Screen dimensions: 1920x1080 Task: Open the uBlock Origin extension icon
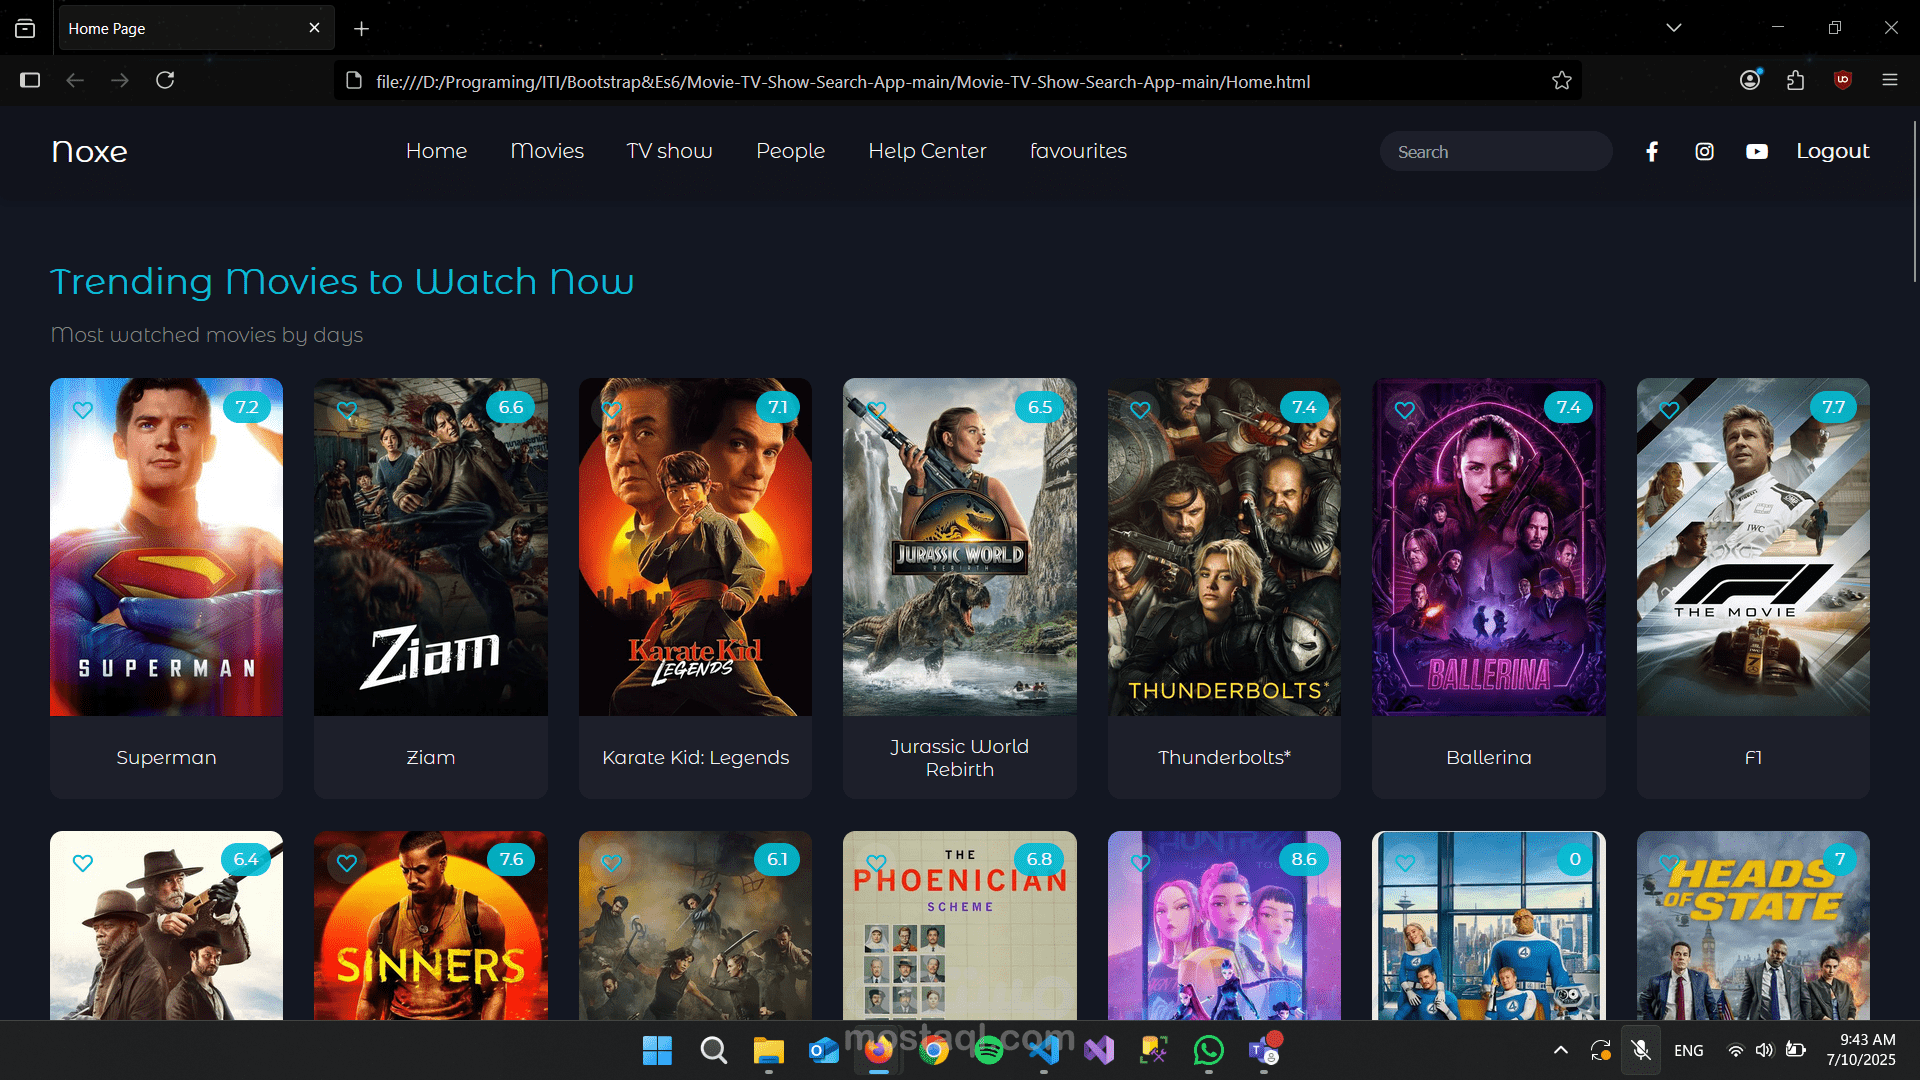[1843, 80]
